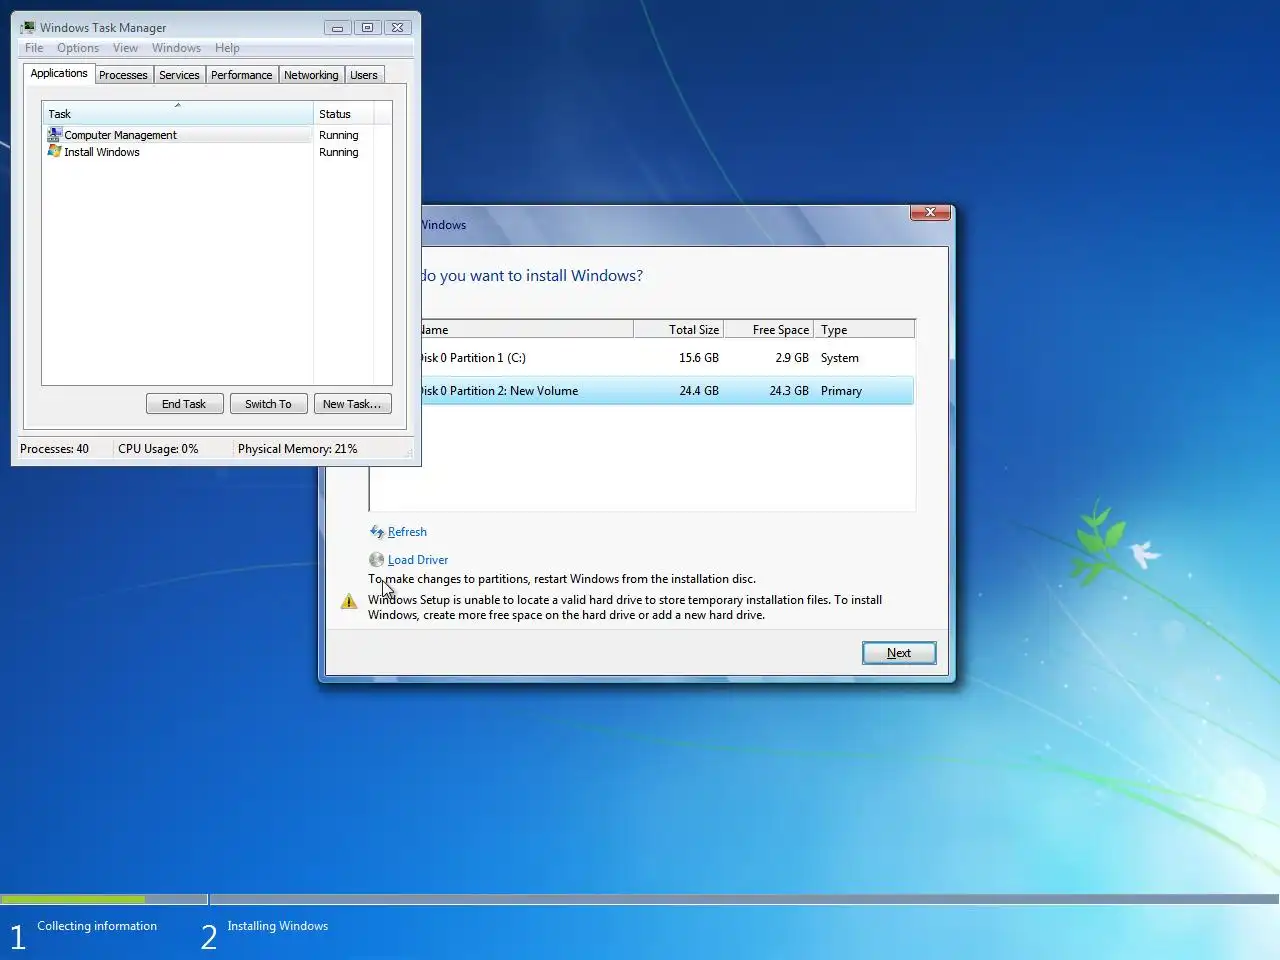Image resolution: width=1280 pixels, height=960 pixels.
Task: Sort tasks by the Status column header
Action: [x=343, y=113]
